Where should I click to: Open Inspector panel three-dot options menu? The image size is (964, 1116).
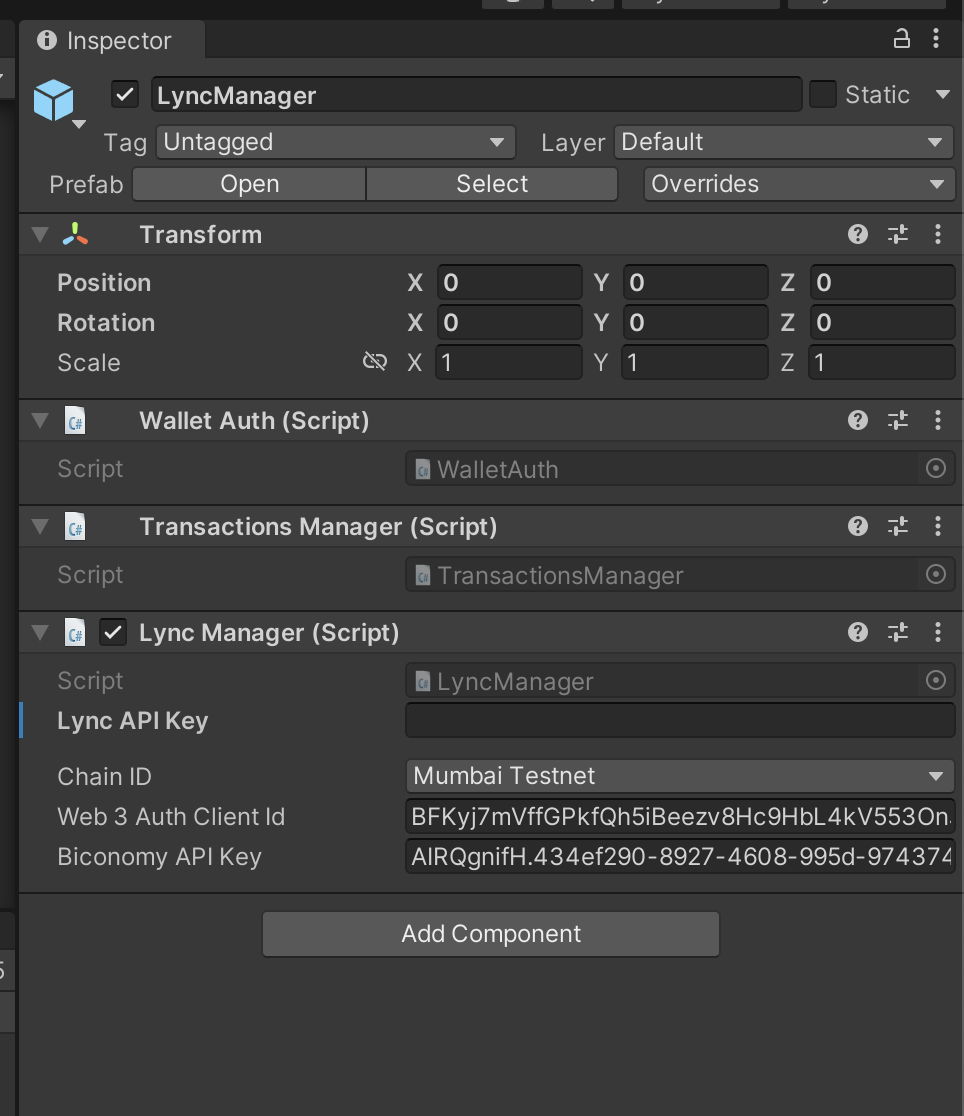(936, 38)
